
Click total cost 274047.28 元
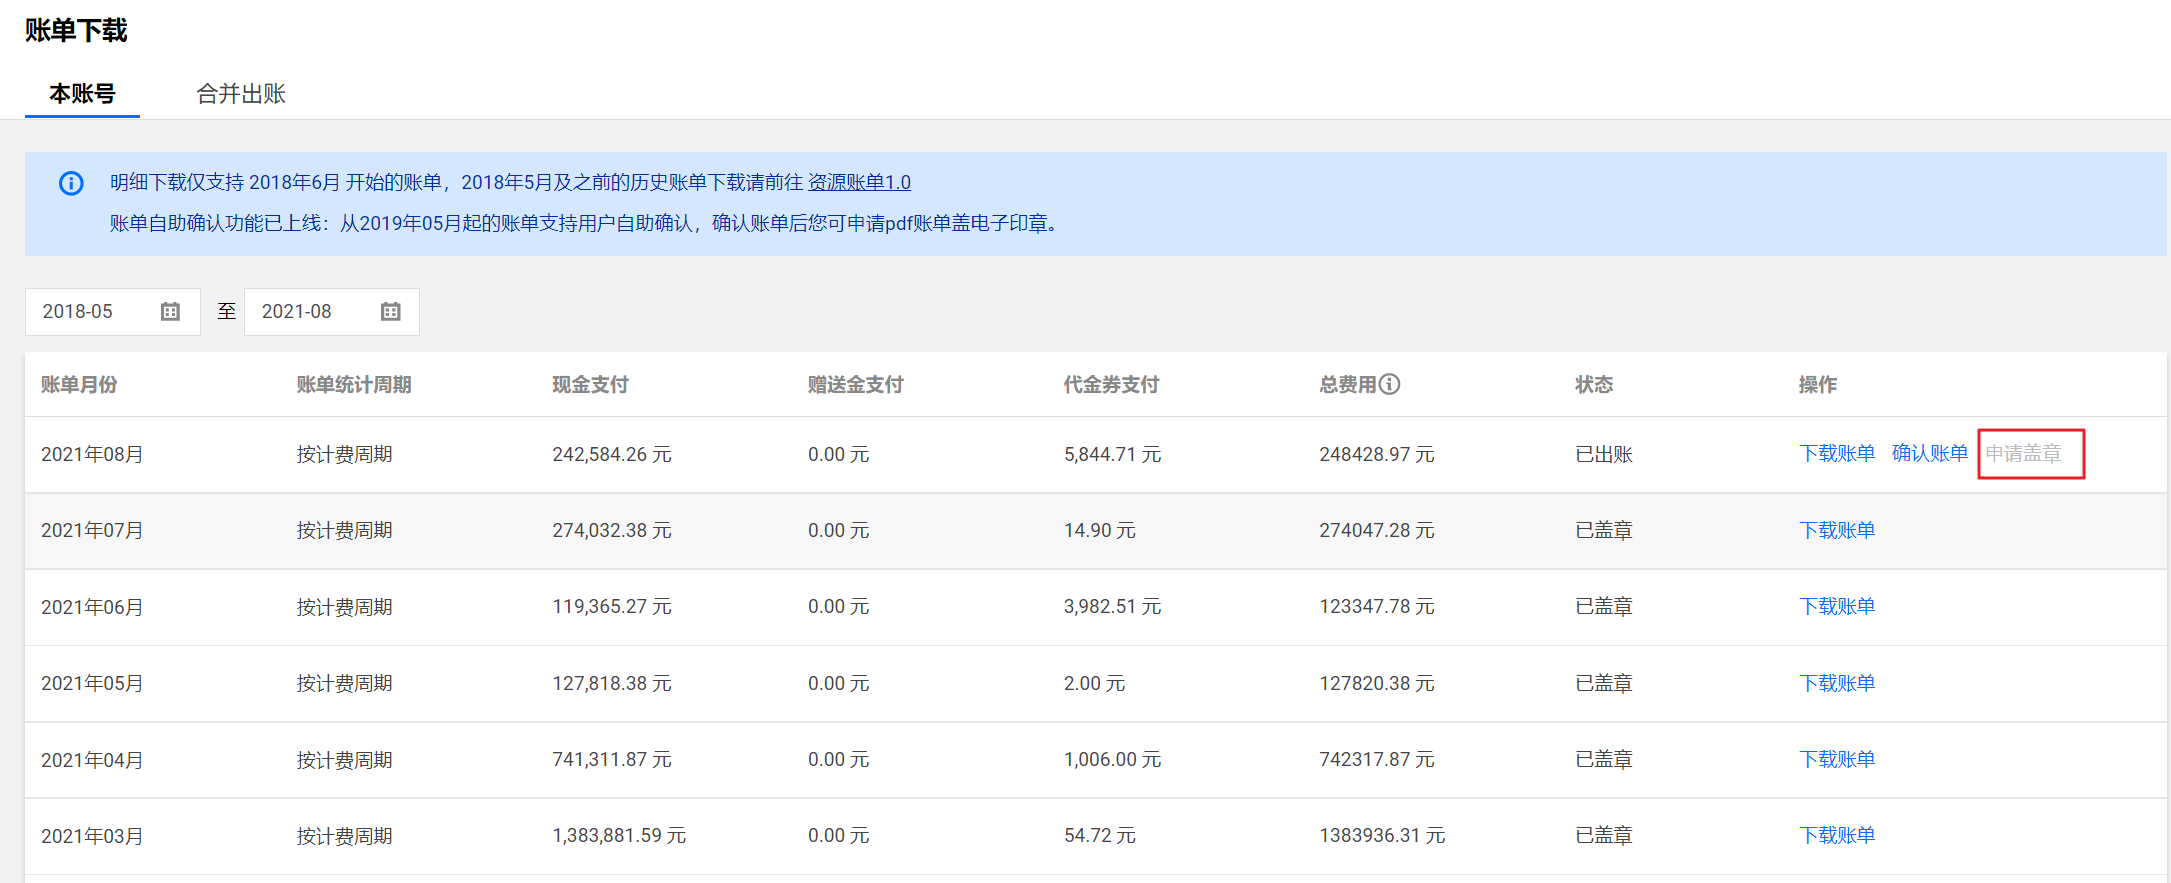coord(1377,530)
